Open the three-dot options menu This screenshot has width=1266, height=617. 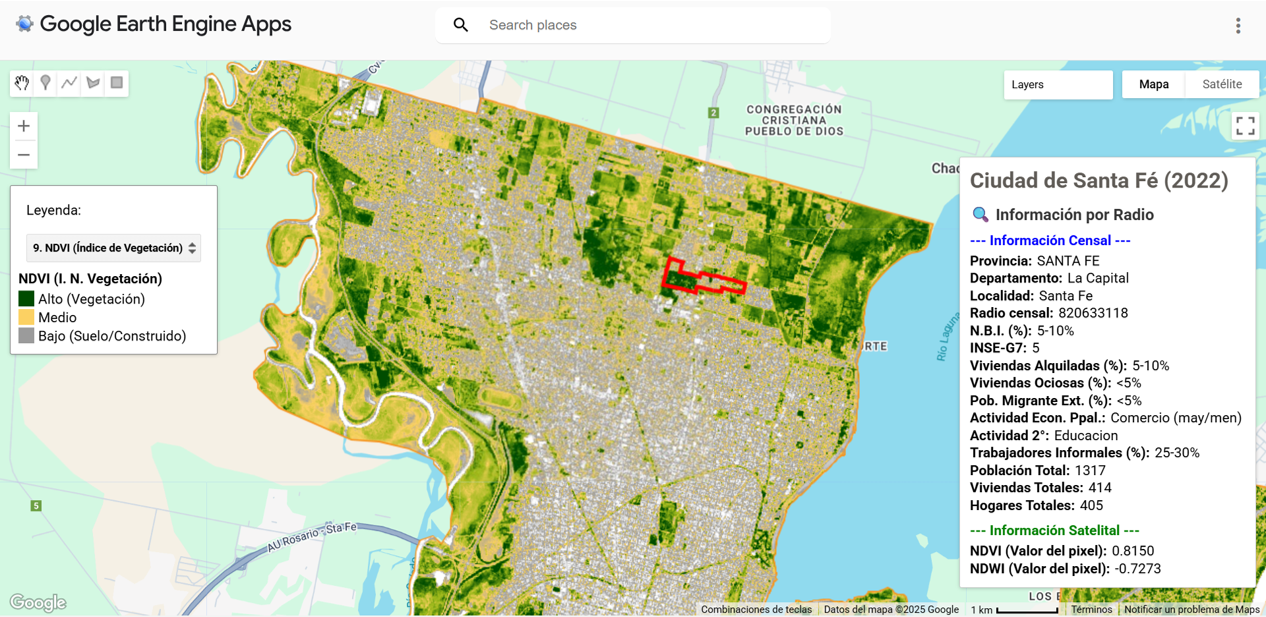click(1238, 26)
